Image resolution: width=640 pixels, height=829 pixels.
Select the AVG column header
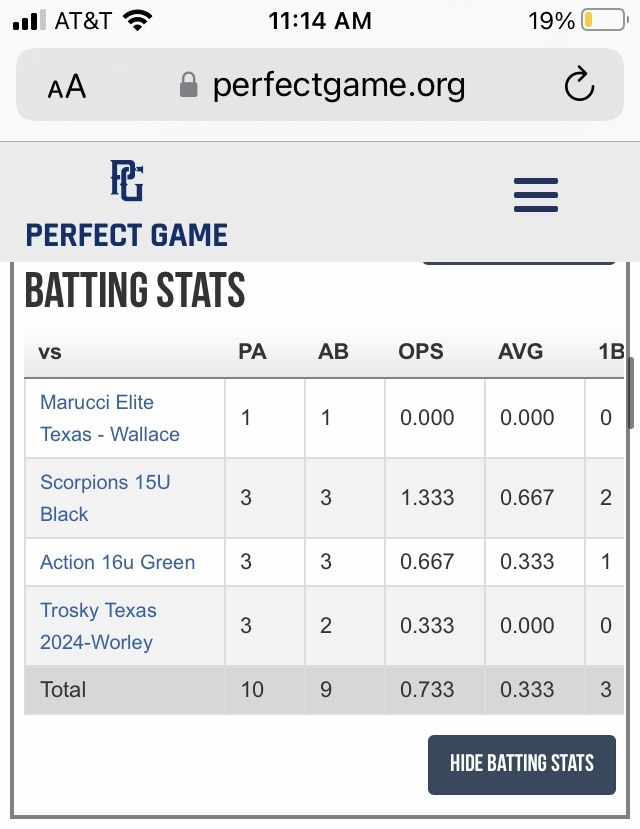click(x=520, y=352)
